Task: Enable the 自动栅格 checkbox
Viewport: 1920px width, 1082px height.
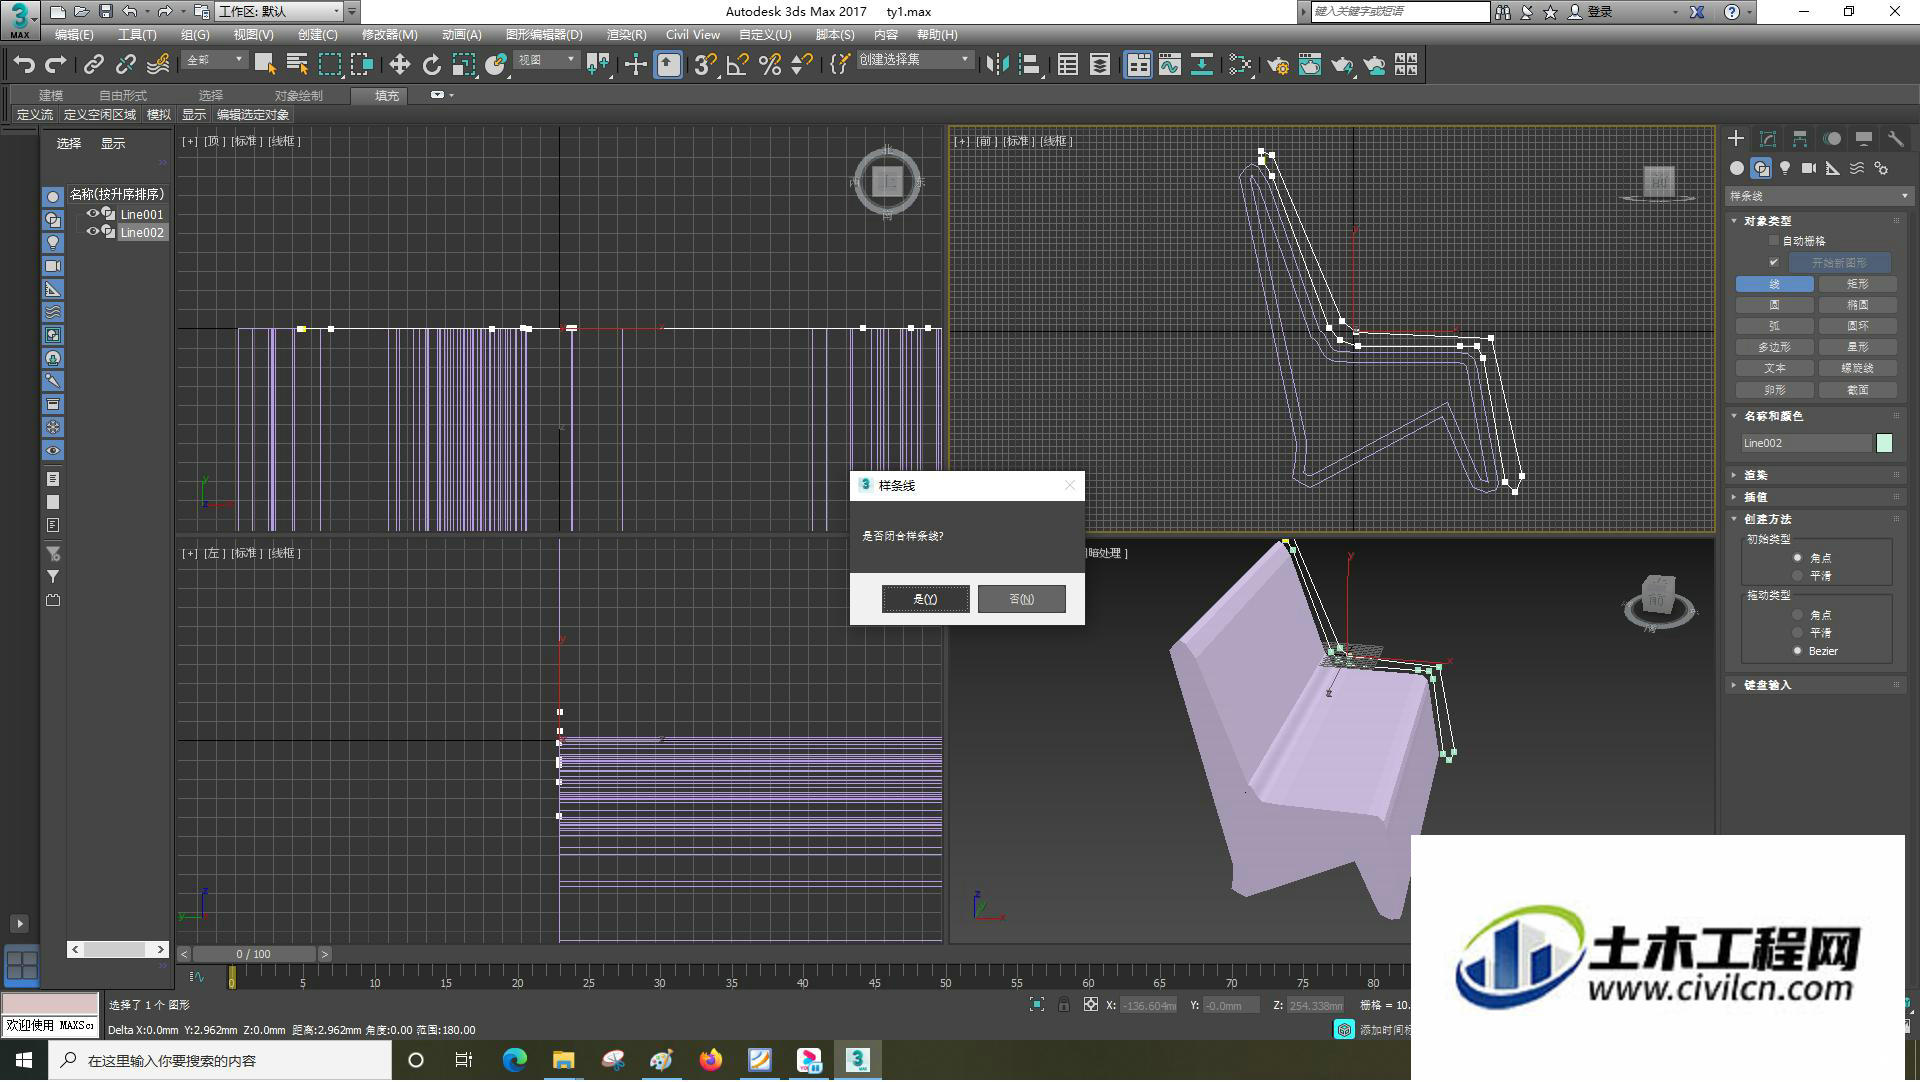Action: click(1774, 241)
